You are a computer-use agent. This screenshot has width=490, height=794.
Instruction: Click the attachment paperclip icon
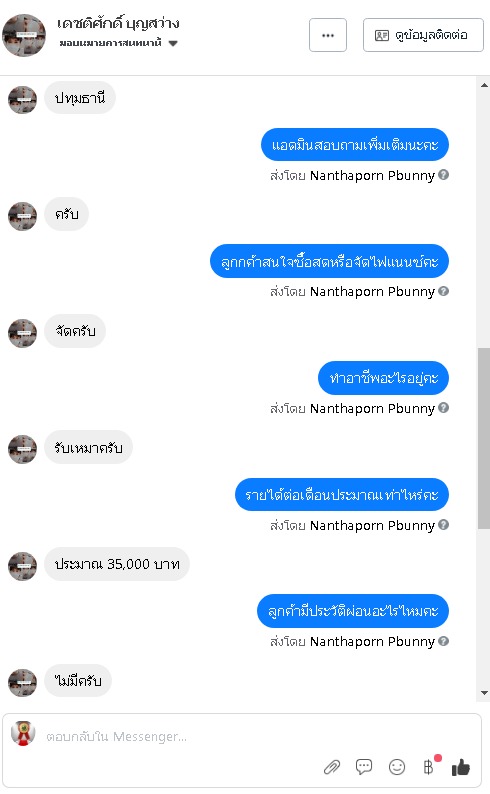[332, 767]
